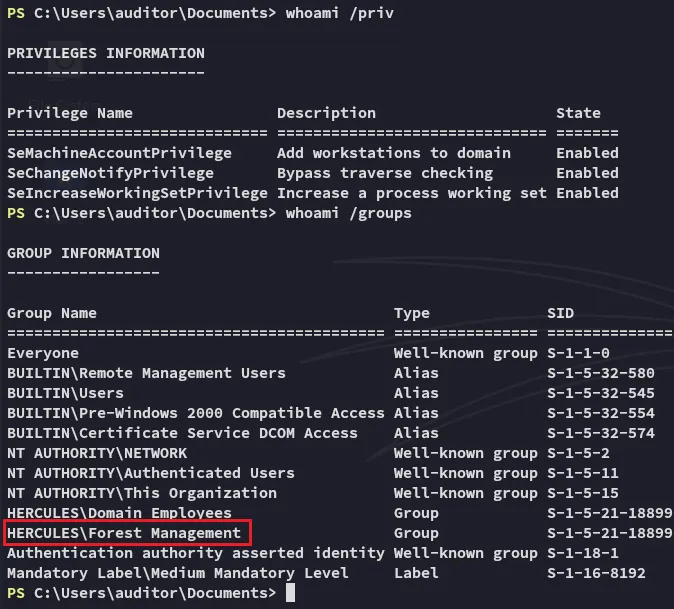The image size is (674, 609).
Task: Click the "Description" column header
Action: [x=326, y=113]
